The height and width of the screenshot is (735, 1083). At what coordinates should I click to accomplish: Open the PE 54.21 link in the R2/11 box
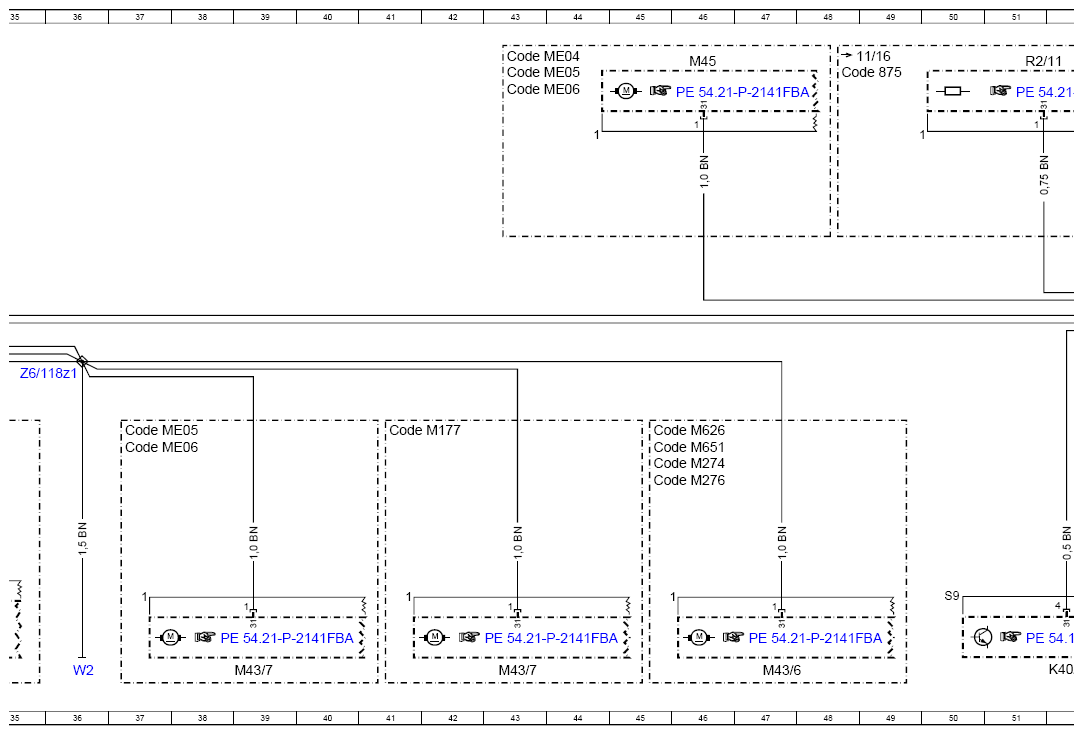tap(1044, 92)
